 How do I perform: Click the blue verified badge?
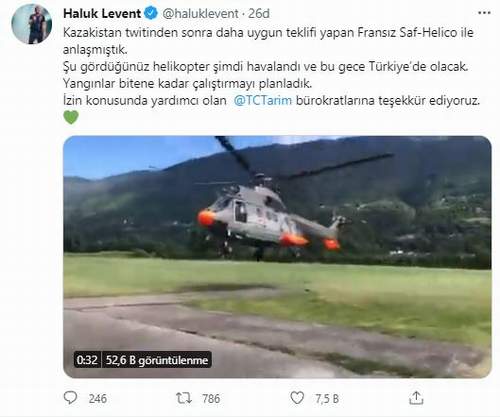(x=151, y=13)
